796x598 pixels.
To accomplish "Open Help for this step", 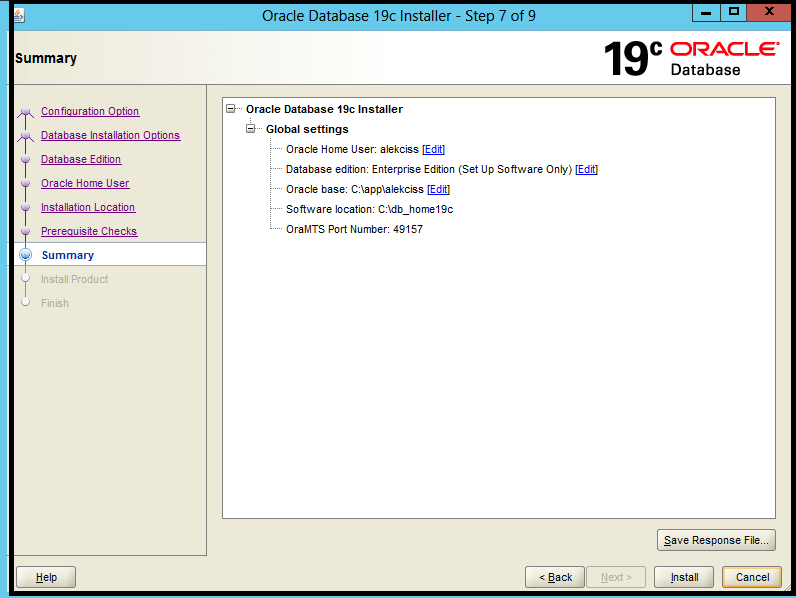I will click(x=46, y=577).
